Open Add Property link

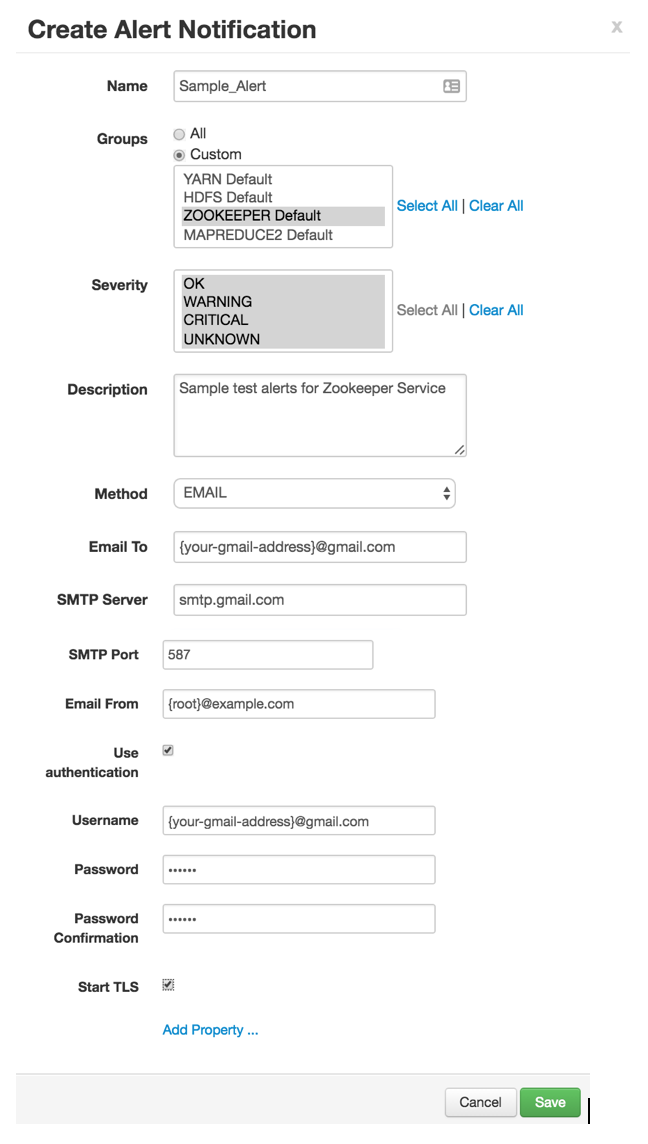click(211, 1030)
